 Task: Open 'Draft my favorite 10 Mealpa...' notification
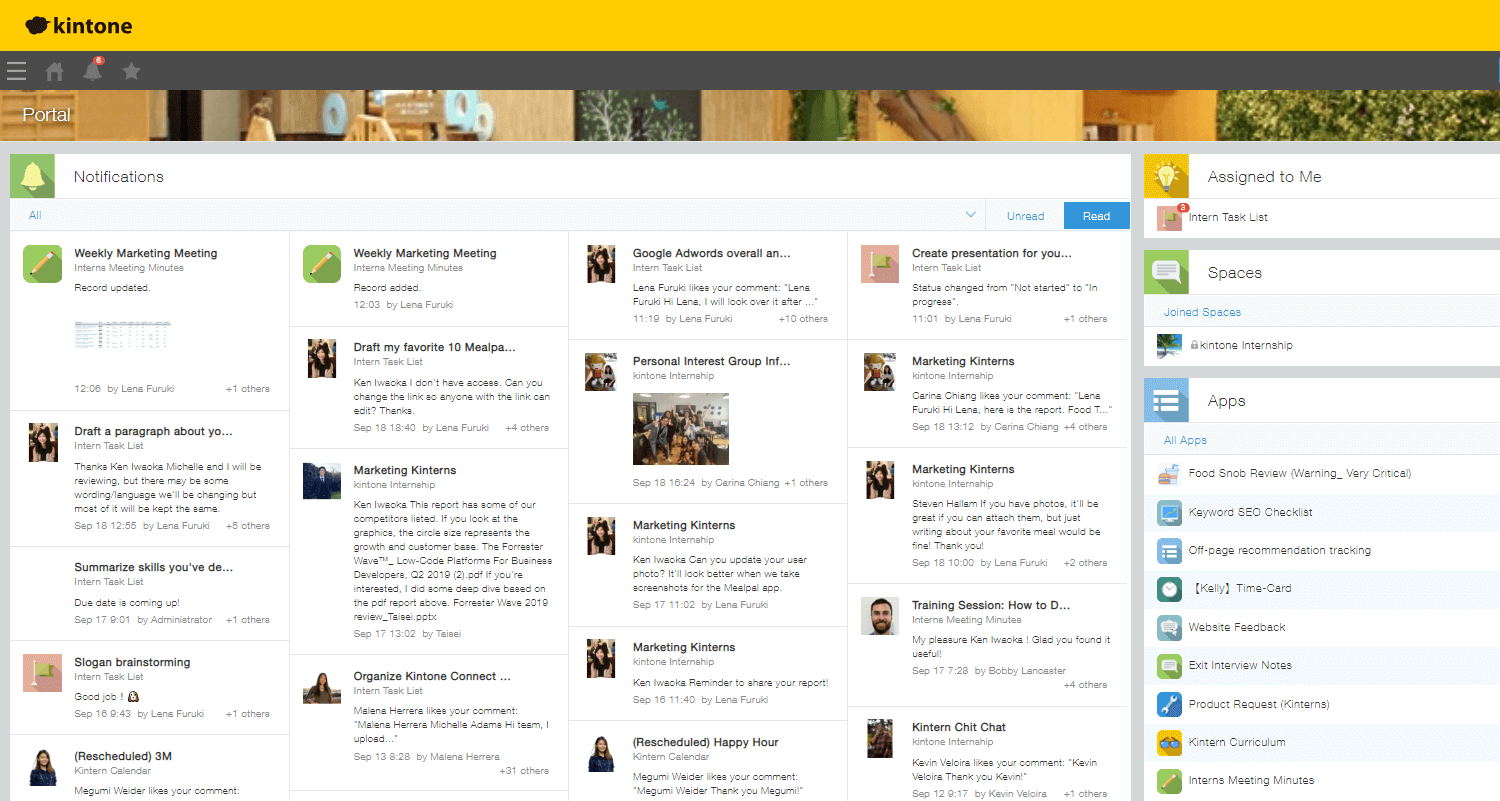point(435,347)
